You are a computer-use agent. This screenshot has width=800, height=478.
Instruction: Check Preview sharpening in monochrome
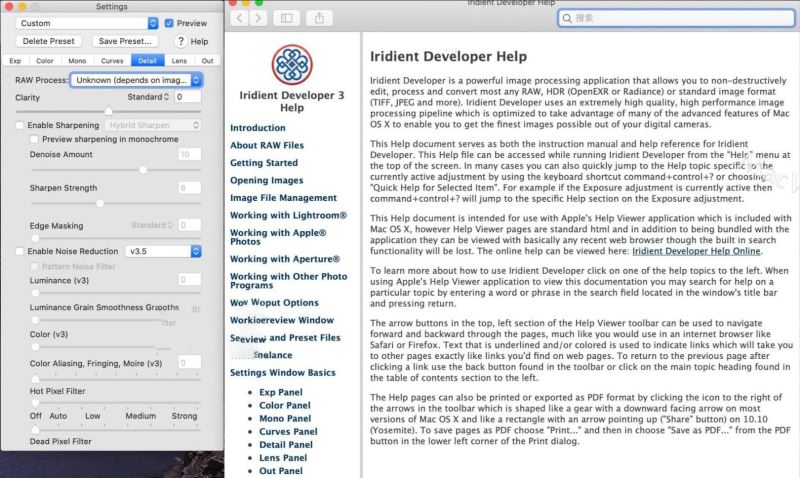(34, 139)
